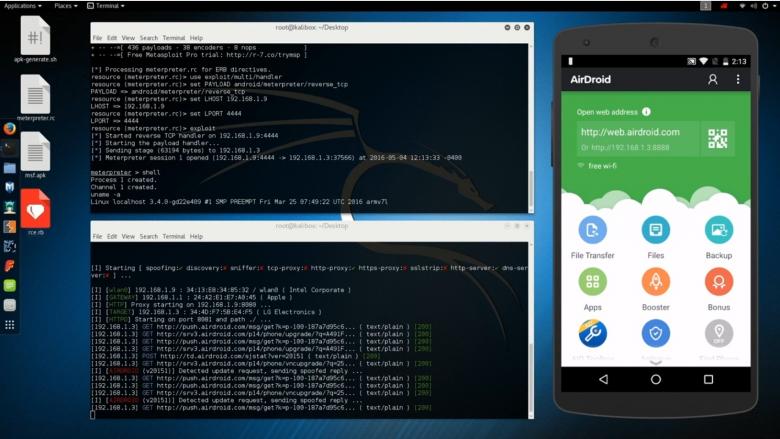Click the upper terminal title bar
Image resolution: width=780 pixels, height=439 pixels.
coord(312,27)
